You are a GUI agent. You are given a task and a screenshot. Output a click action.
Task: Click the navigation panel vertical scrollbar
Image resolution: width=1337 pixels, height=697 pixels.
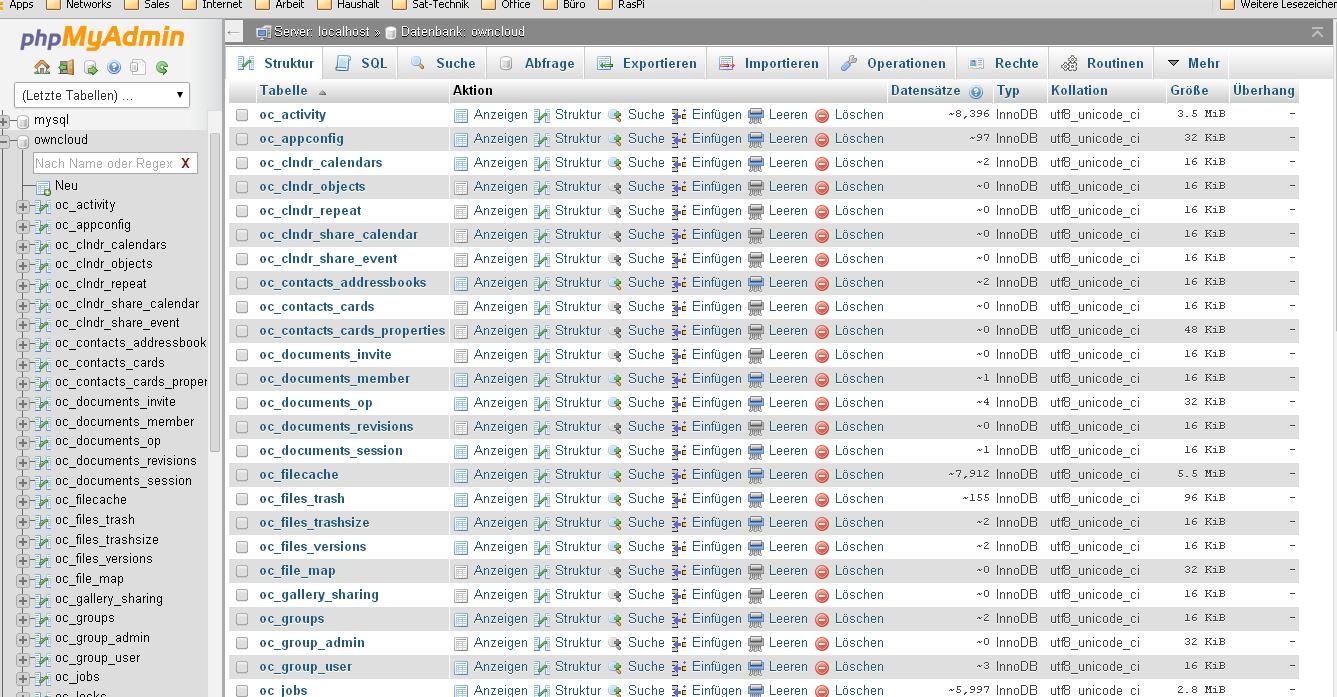pyautogui.click(x=214, y=290)
